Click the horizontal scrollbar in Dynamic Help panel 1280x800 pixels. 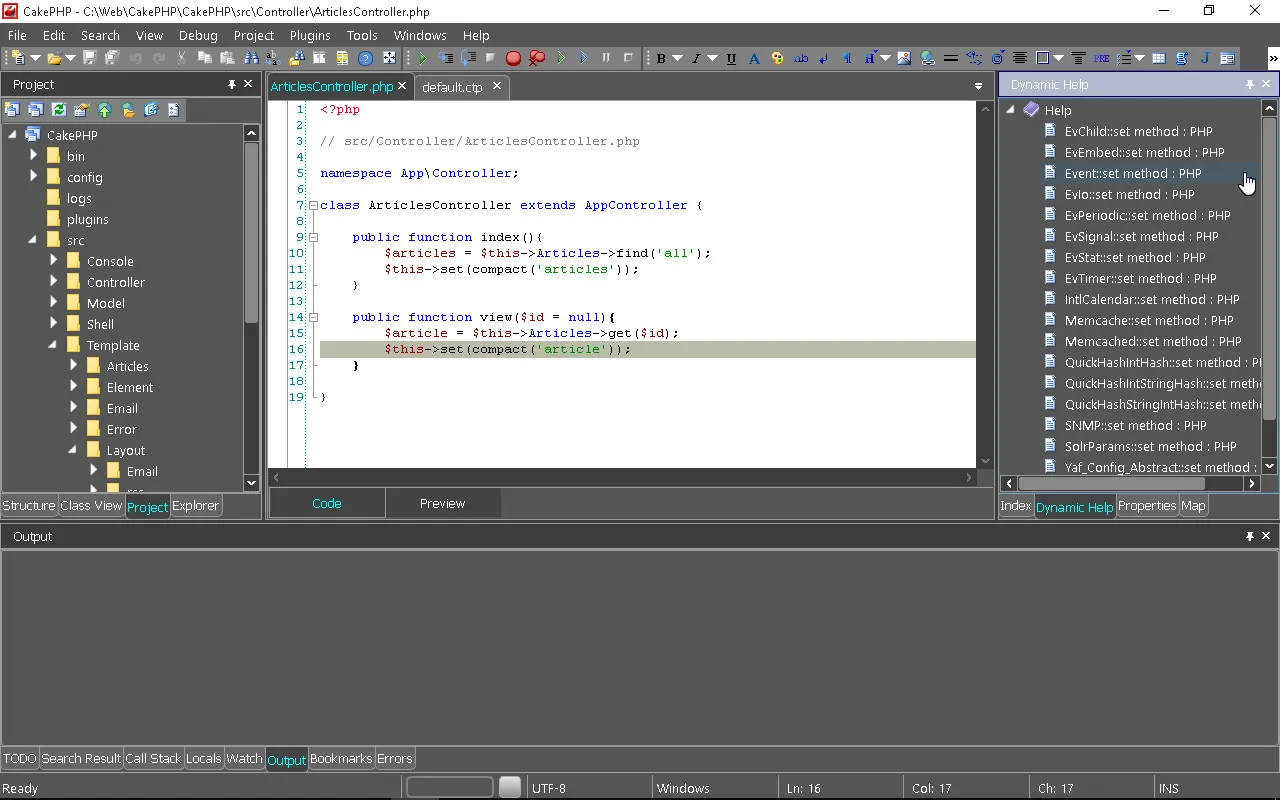coord(1110,483)
